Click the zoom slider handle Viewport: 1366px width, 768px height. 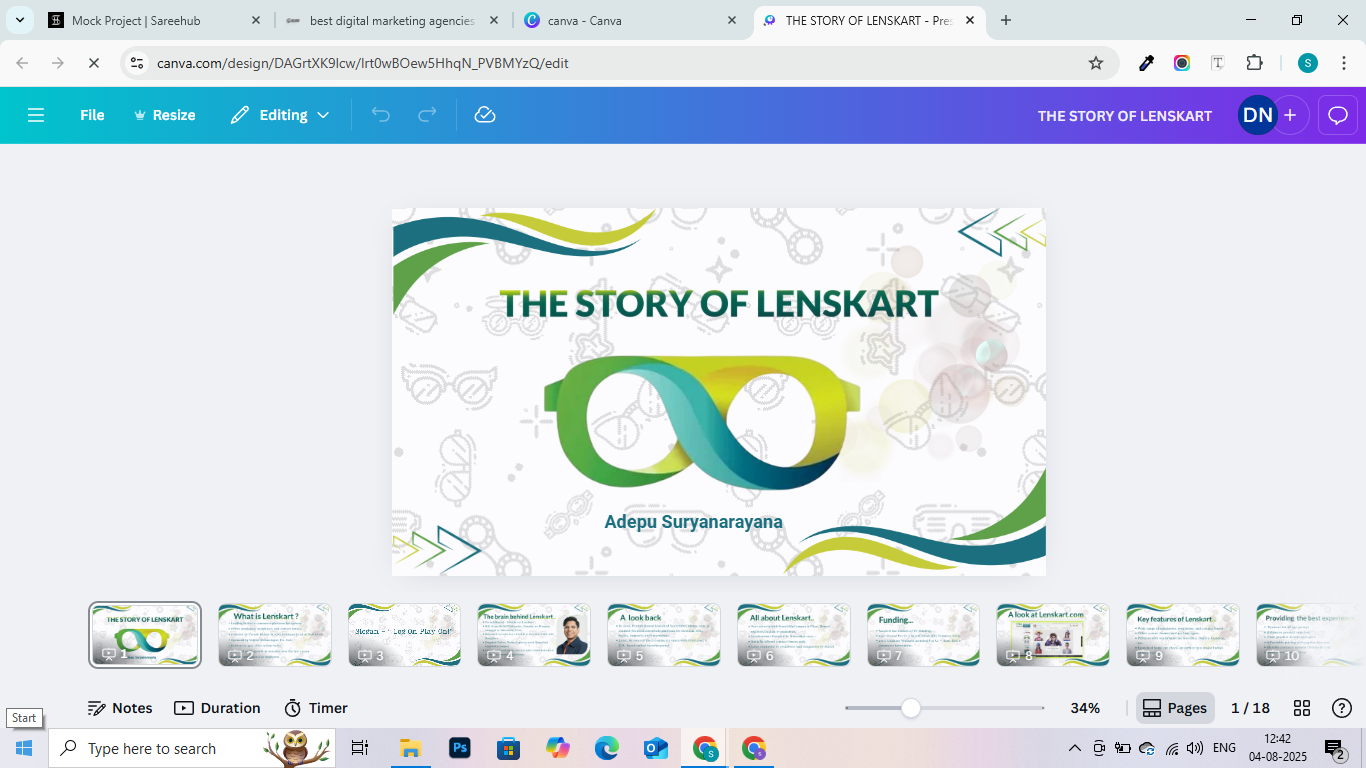[910, 708]
